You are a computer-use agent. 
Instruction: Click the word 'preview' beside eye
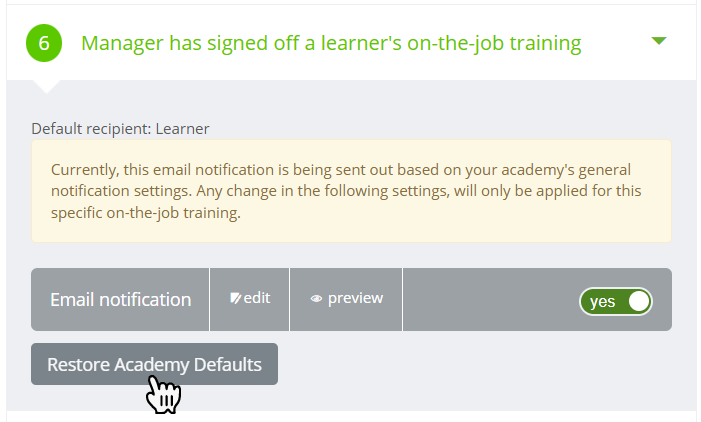pyautogui.click(x=355, y=298)
